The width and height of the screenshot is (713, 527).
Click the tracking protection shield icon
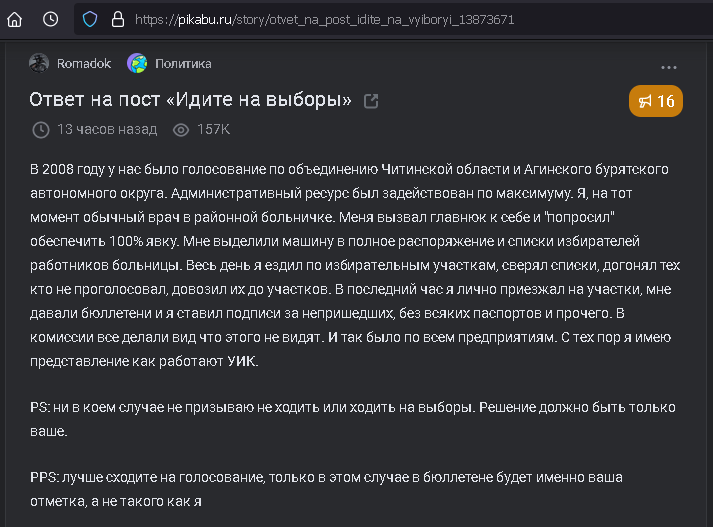click(90, 19)
